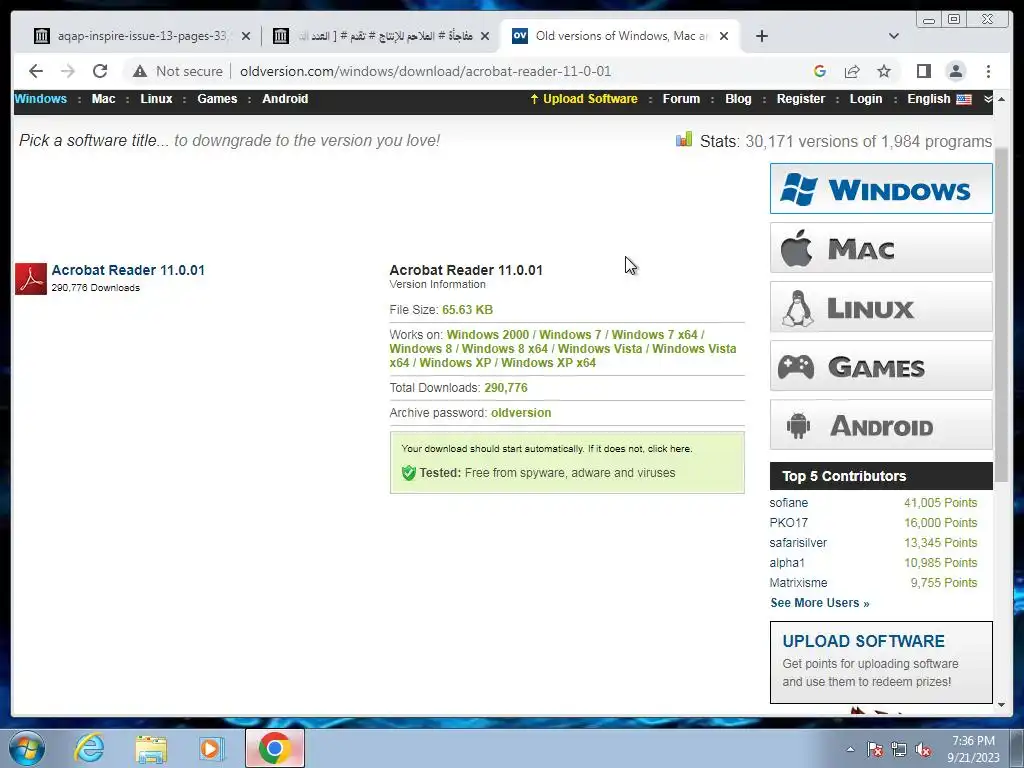This screenshot has height=768, width=1024.
Task: Click the scrollbar down arrow
Action: click(x=1001, y=705)
